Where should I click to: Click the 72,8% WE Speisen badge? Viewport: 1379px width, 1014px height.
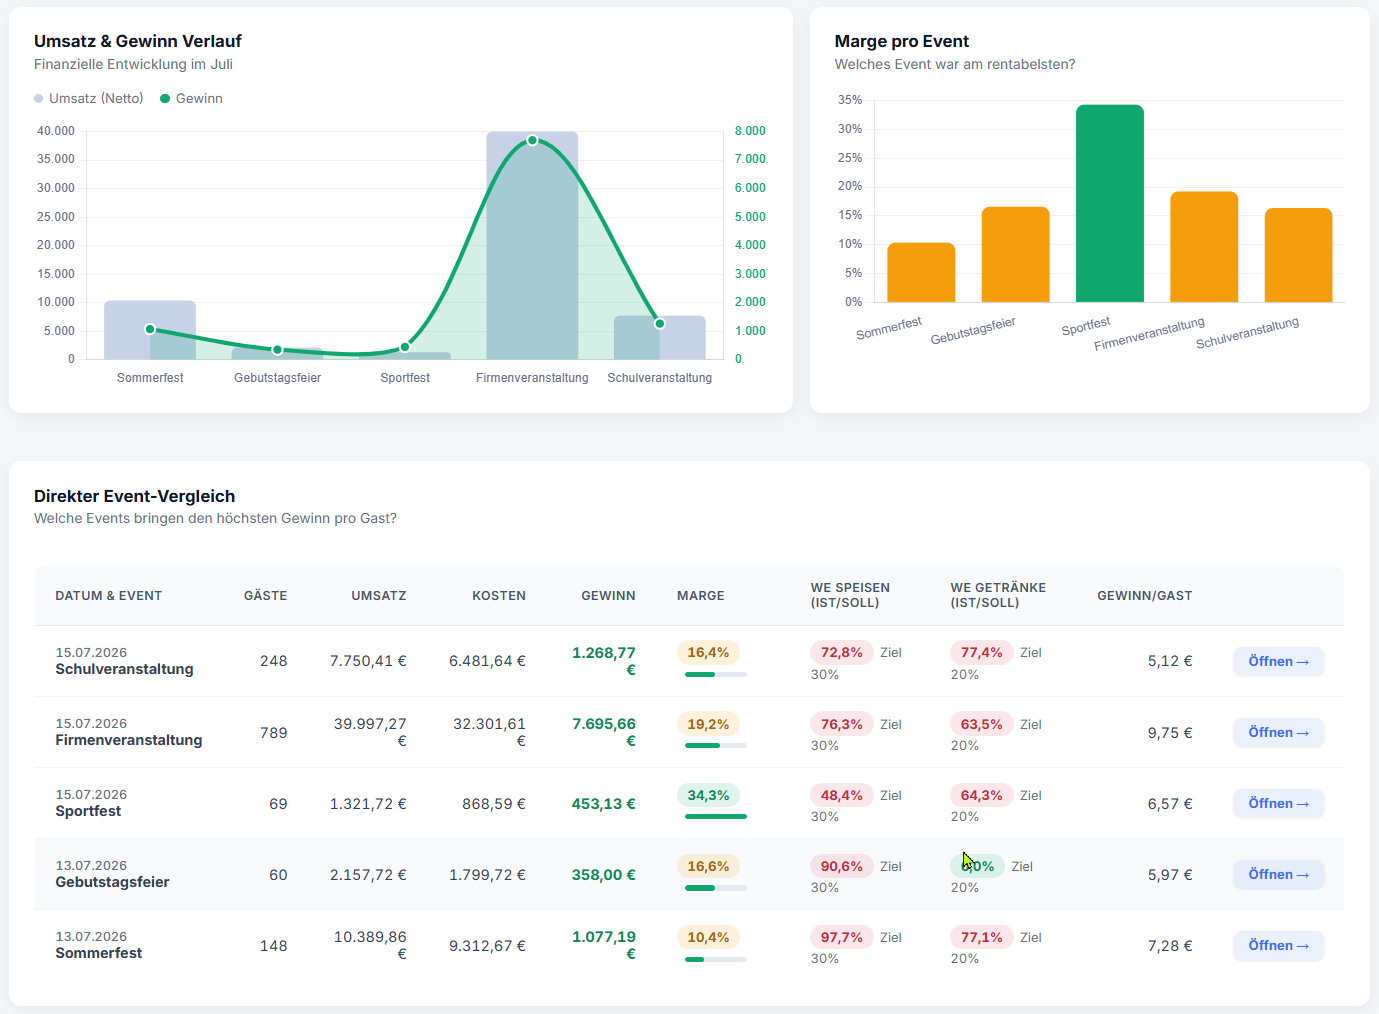click(842, 653)
